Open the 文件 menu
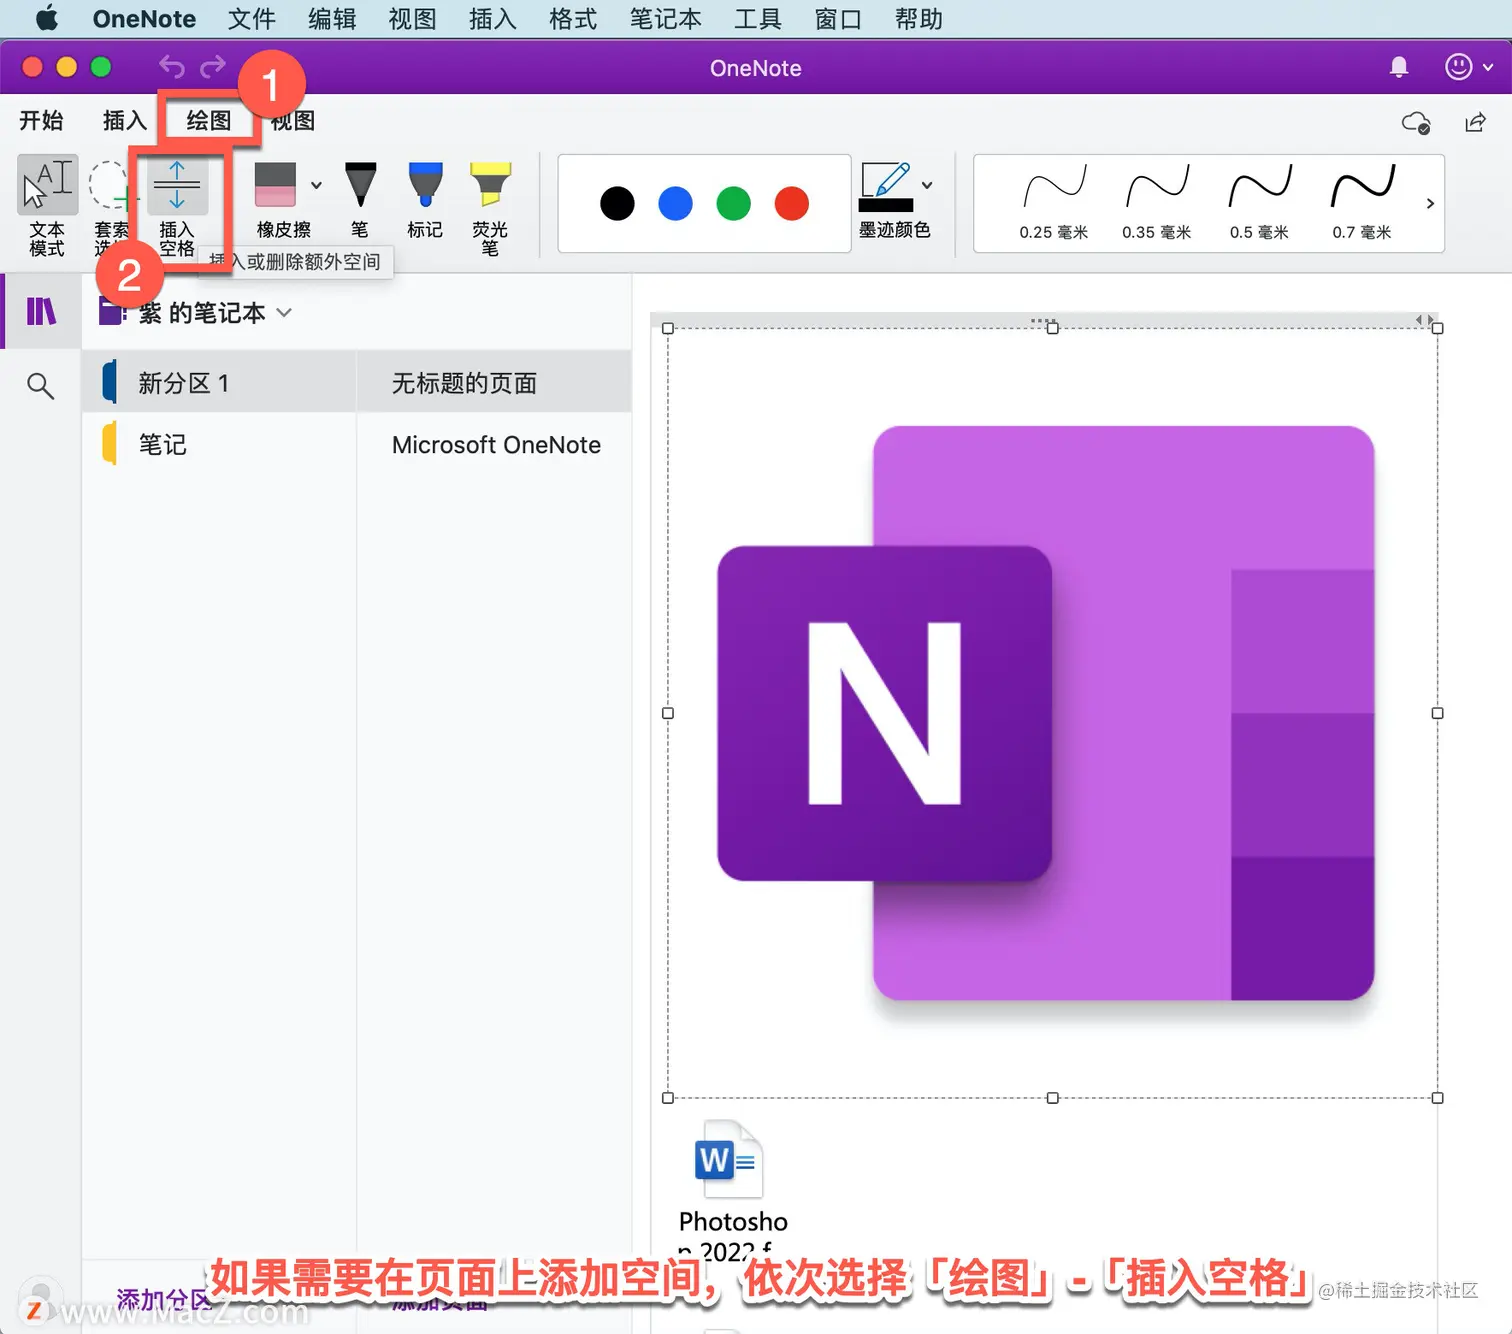 point(251,19)
